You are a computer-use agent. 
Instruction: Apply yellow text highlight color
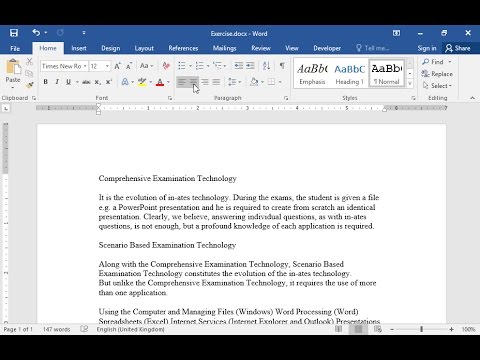tap(142, 82)
